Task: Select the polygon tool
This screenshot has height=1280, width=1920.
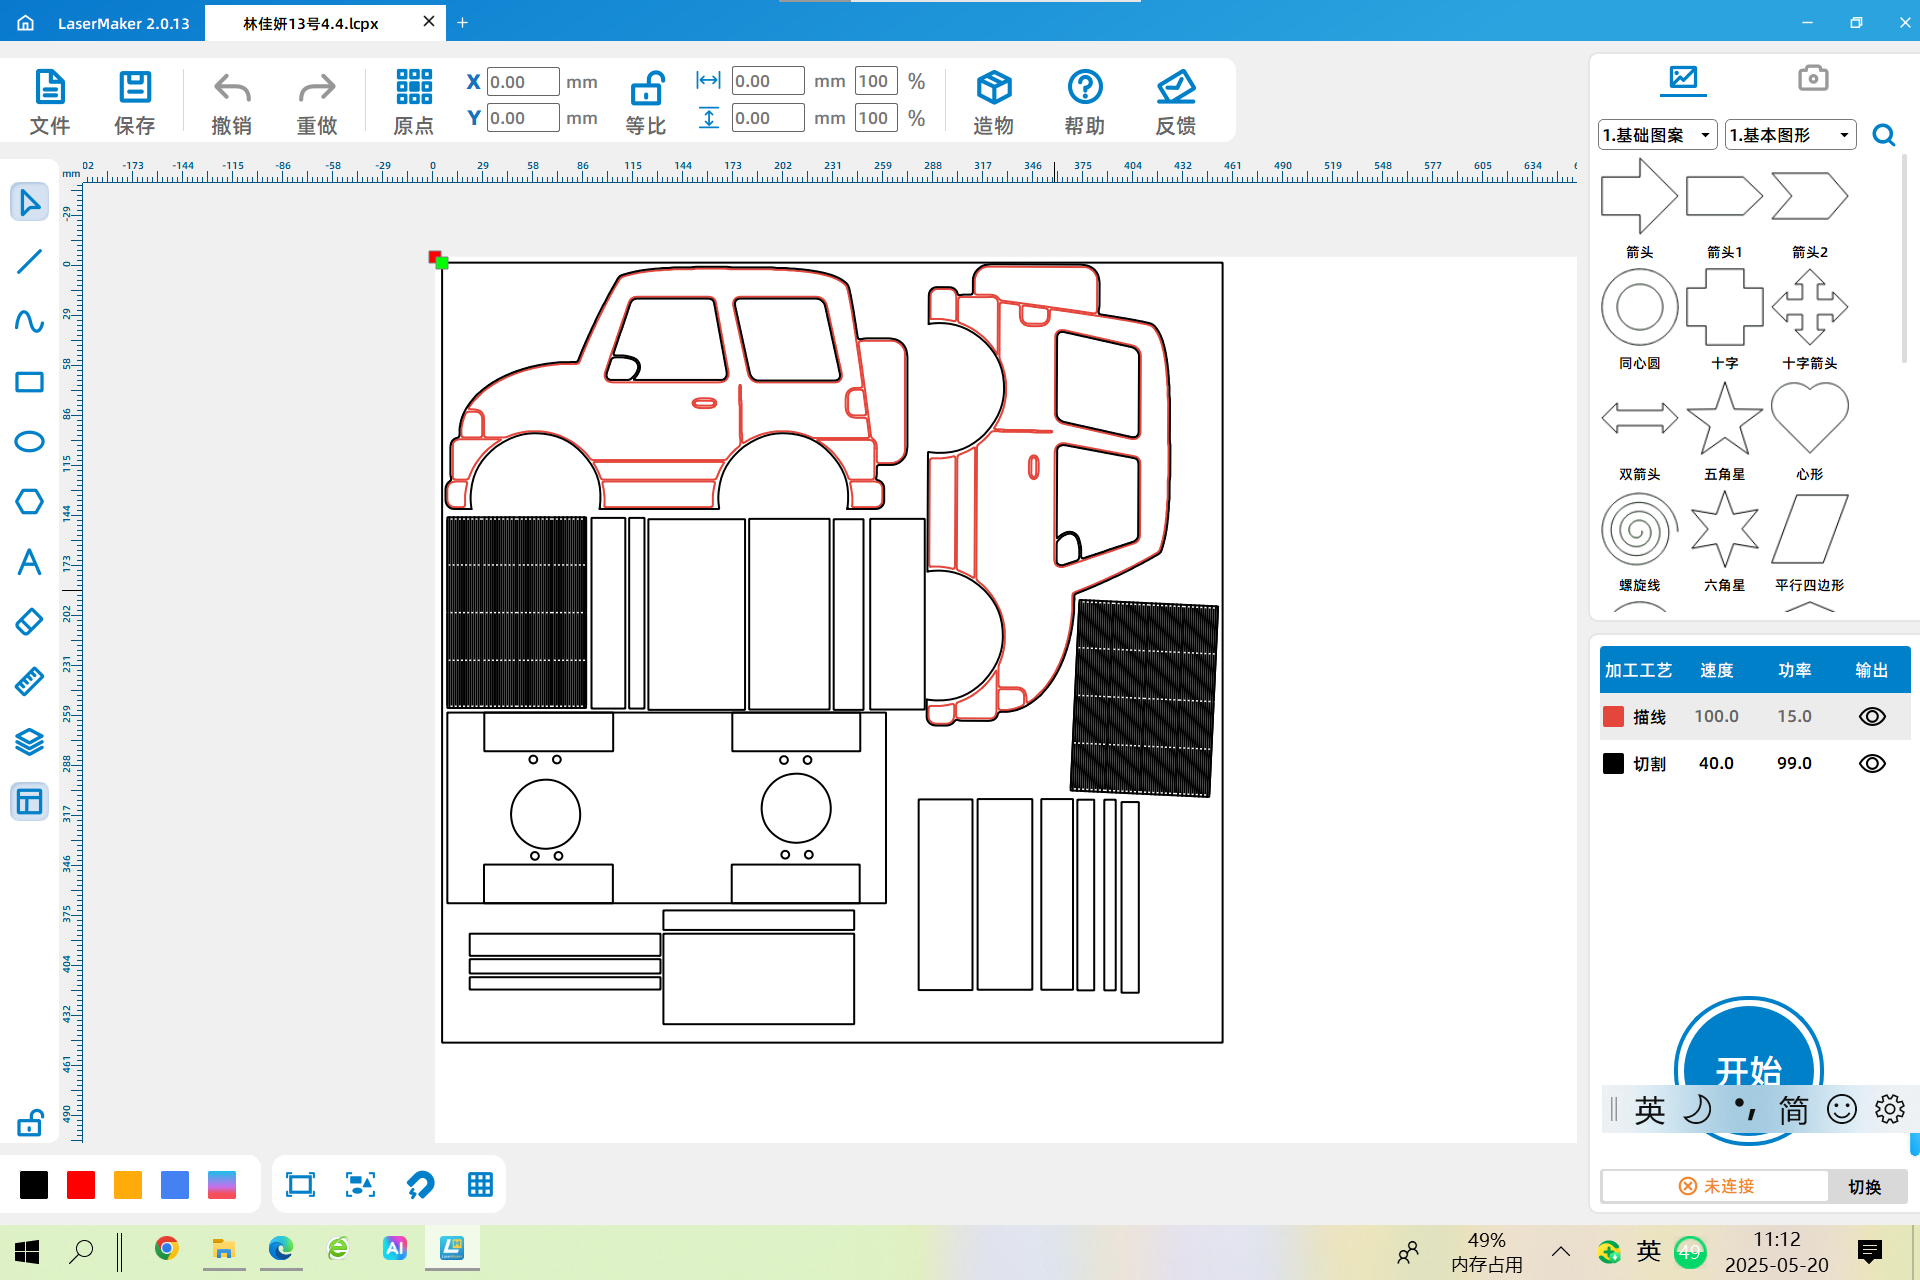Action: (x=30, y=502)
